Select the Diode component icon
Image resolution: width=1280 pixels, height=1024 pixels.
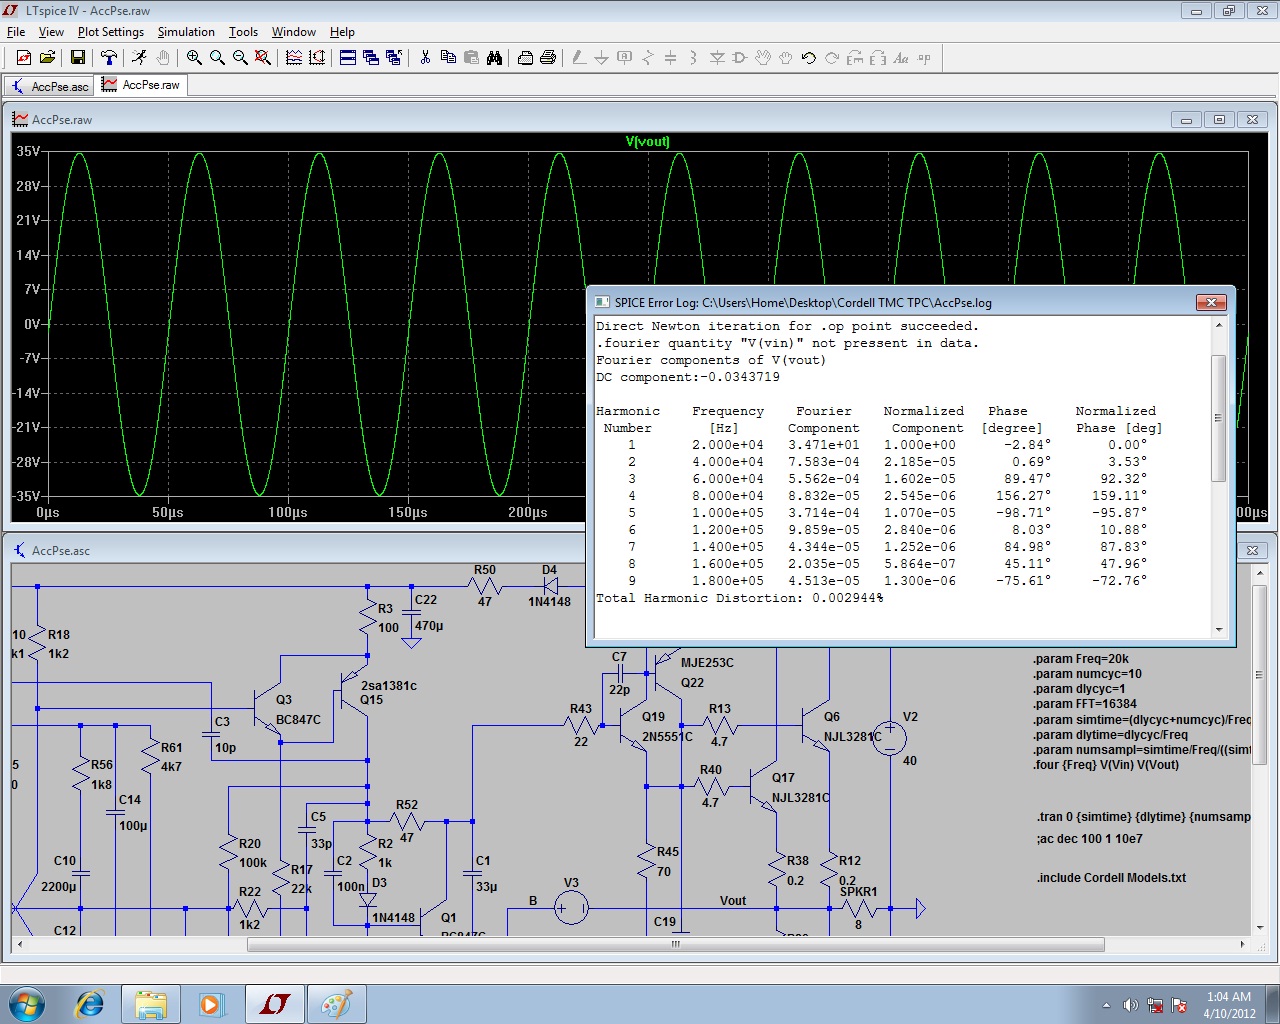[x=717, y=58]
